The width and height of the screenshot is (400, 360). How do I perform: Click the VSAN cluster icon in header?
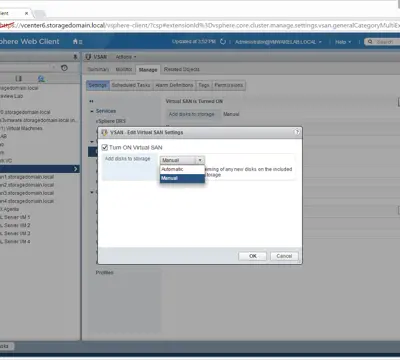point(88,57)
